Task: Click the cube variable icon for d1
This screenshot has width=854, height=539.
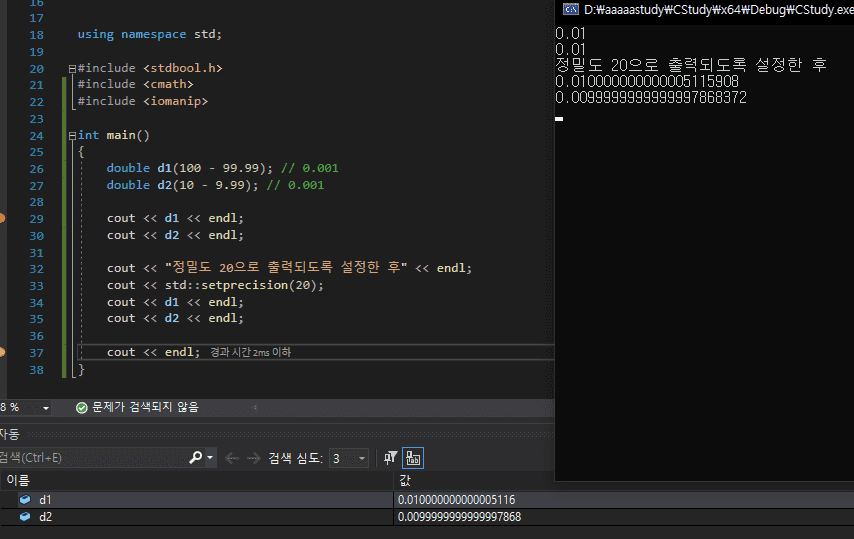Action: tap(25, 499)
